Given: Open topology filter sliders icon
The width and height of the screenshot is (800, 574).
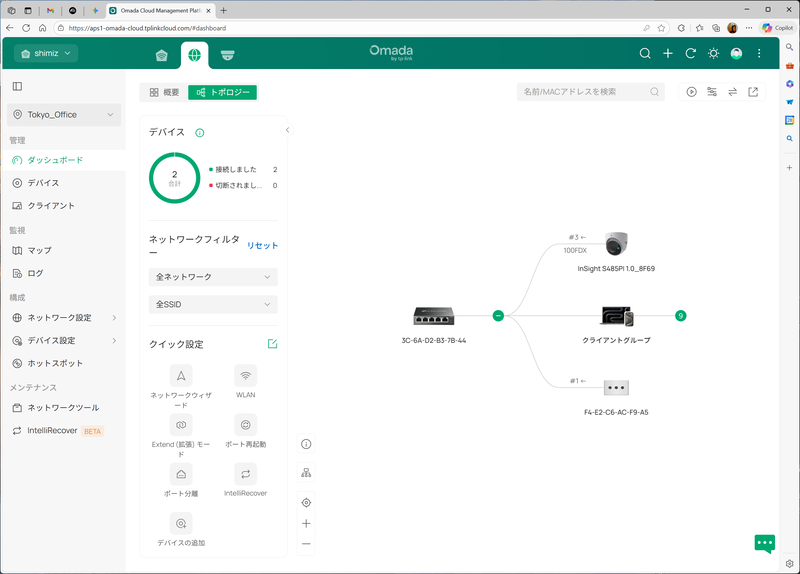Looking at the screenshot, I should 712,92.
